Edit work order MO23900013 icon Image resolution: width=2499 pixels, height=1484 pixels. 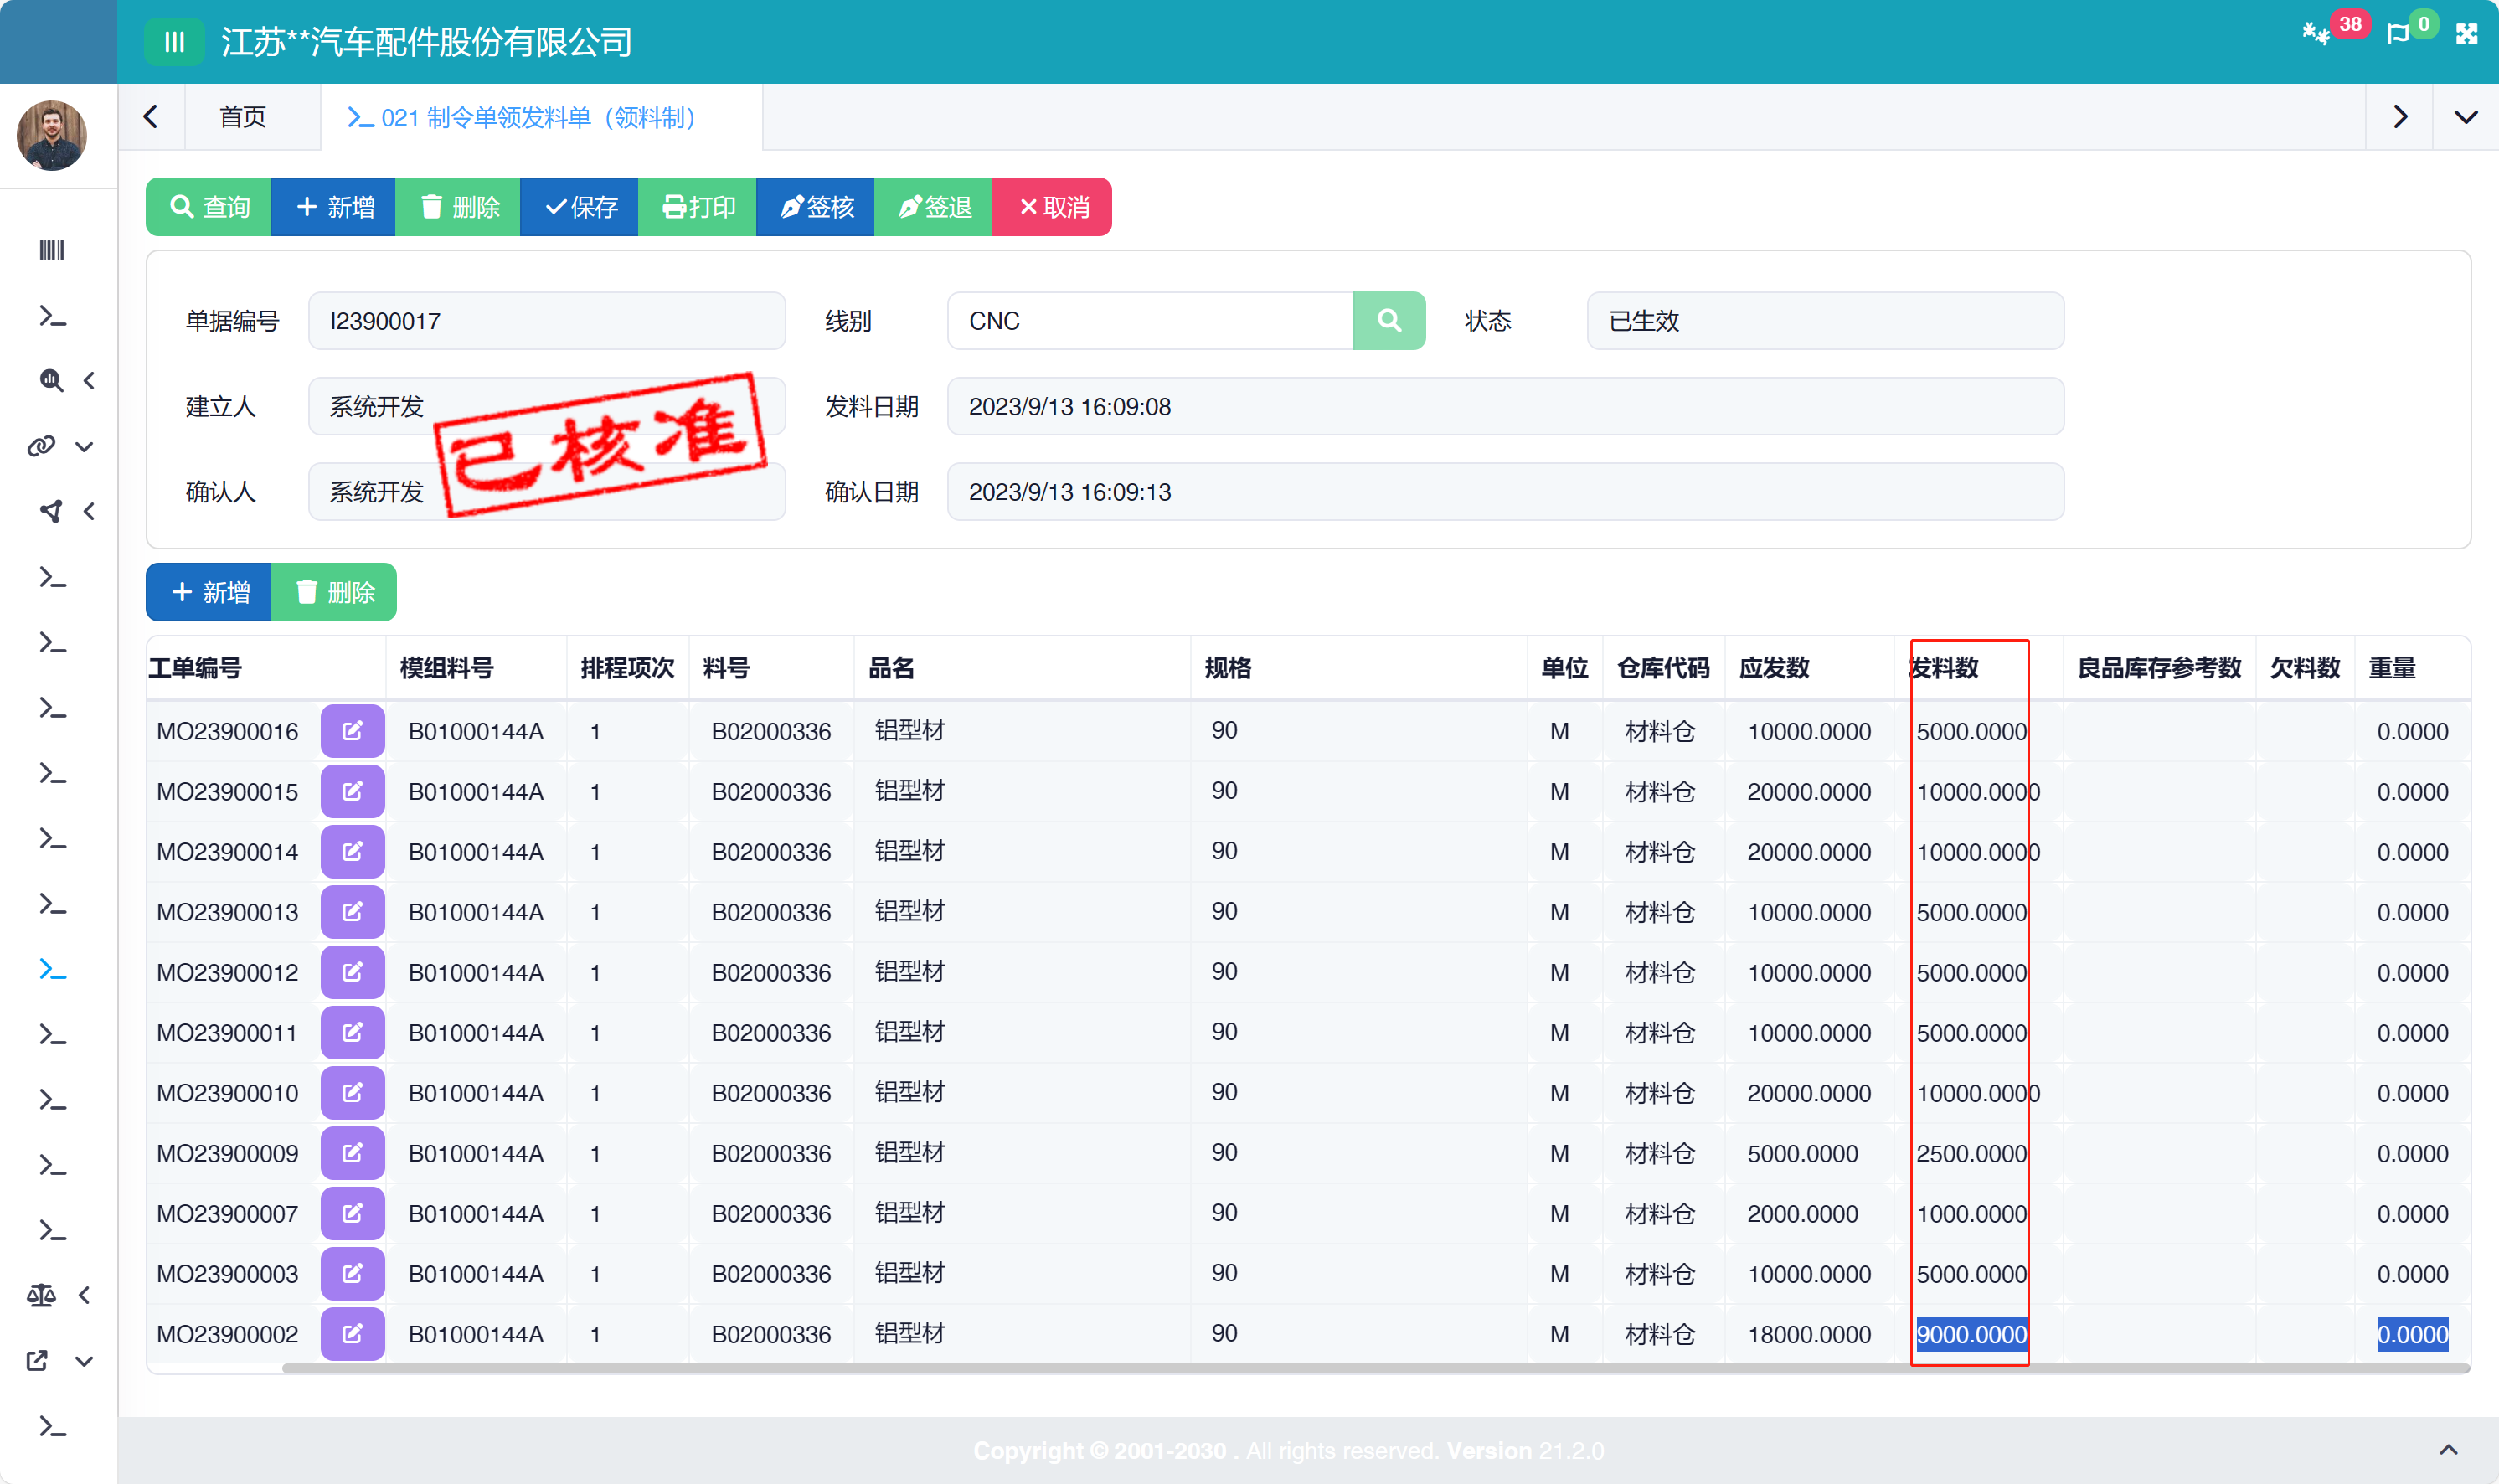click(352, 911)
